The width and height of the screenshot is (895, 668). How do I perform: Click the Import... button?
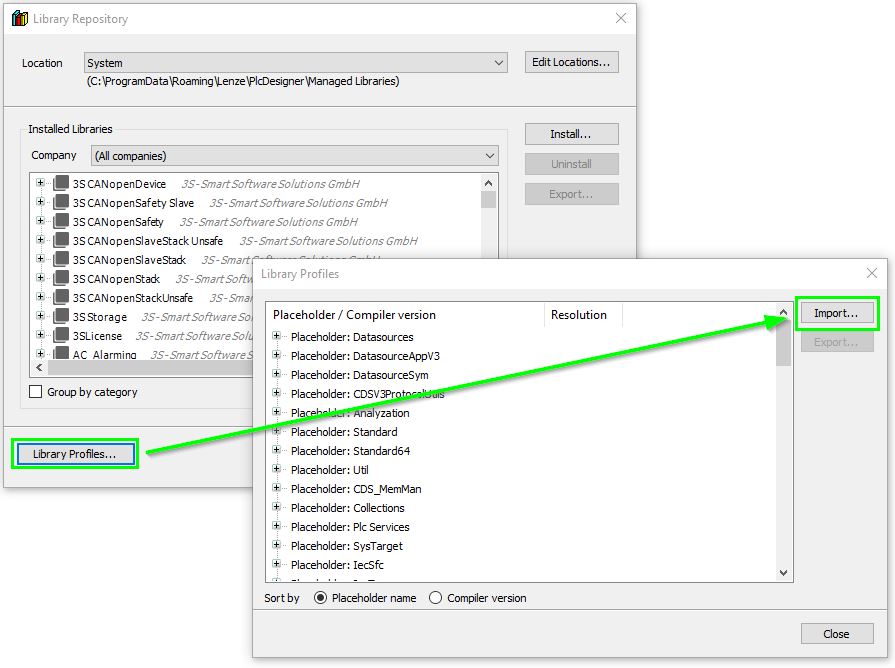836,313
